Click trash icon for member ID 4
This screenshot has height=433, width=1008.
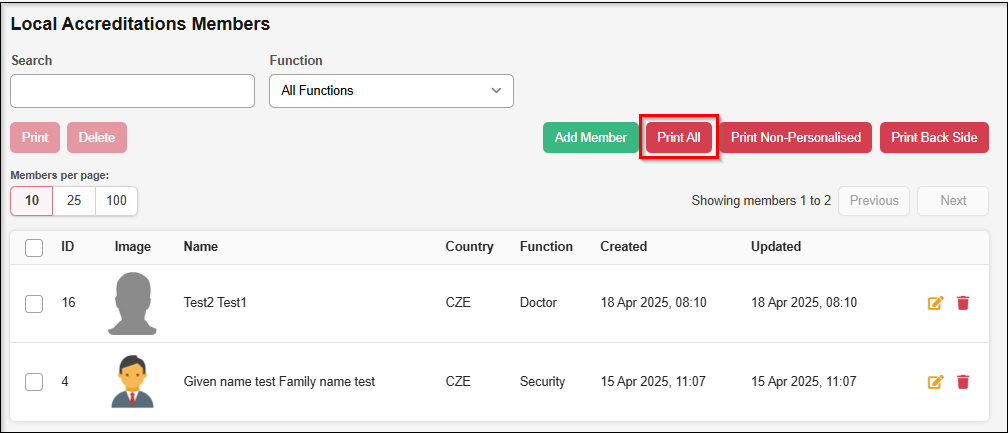pos(963,381)
